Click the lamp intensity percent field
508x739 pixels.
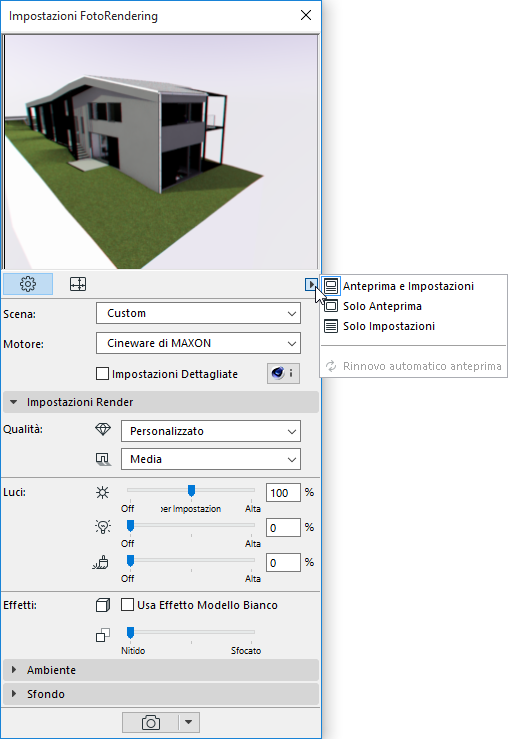click(283, 527)
